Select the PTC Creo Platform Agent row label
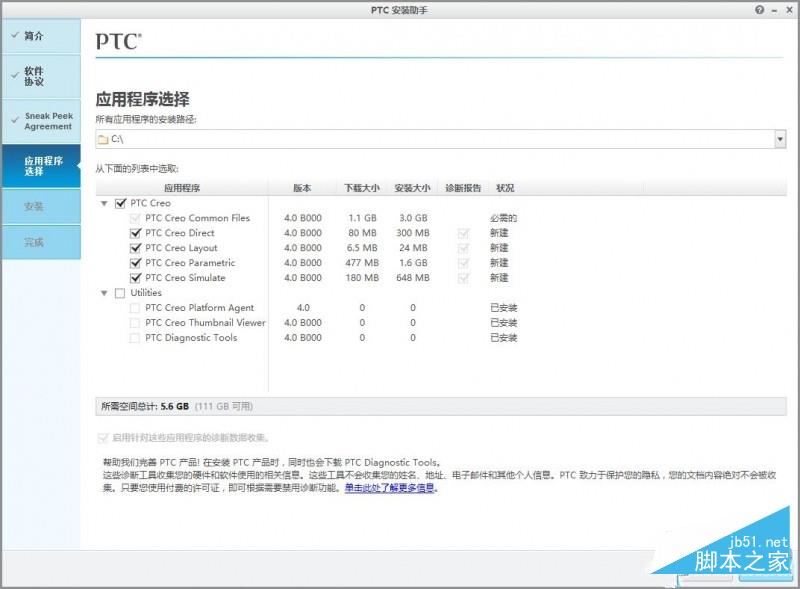The image size is (800, 589). point(199,308)
